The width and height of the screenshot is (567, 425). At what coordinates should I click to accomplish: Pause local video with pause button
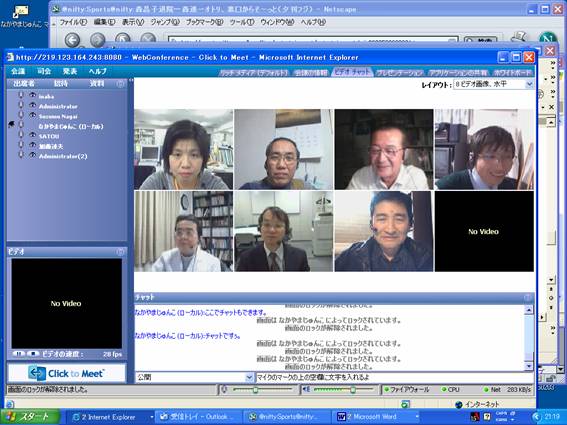[18, 354]
